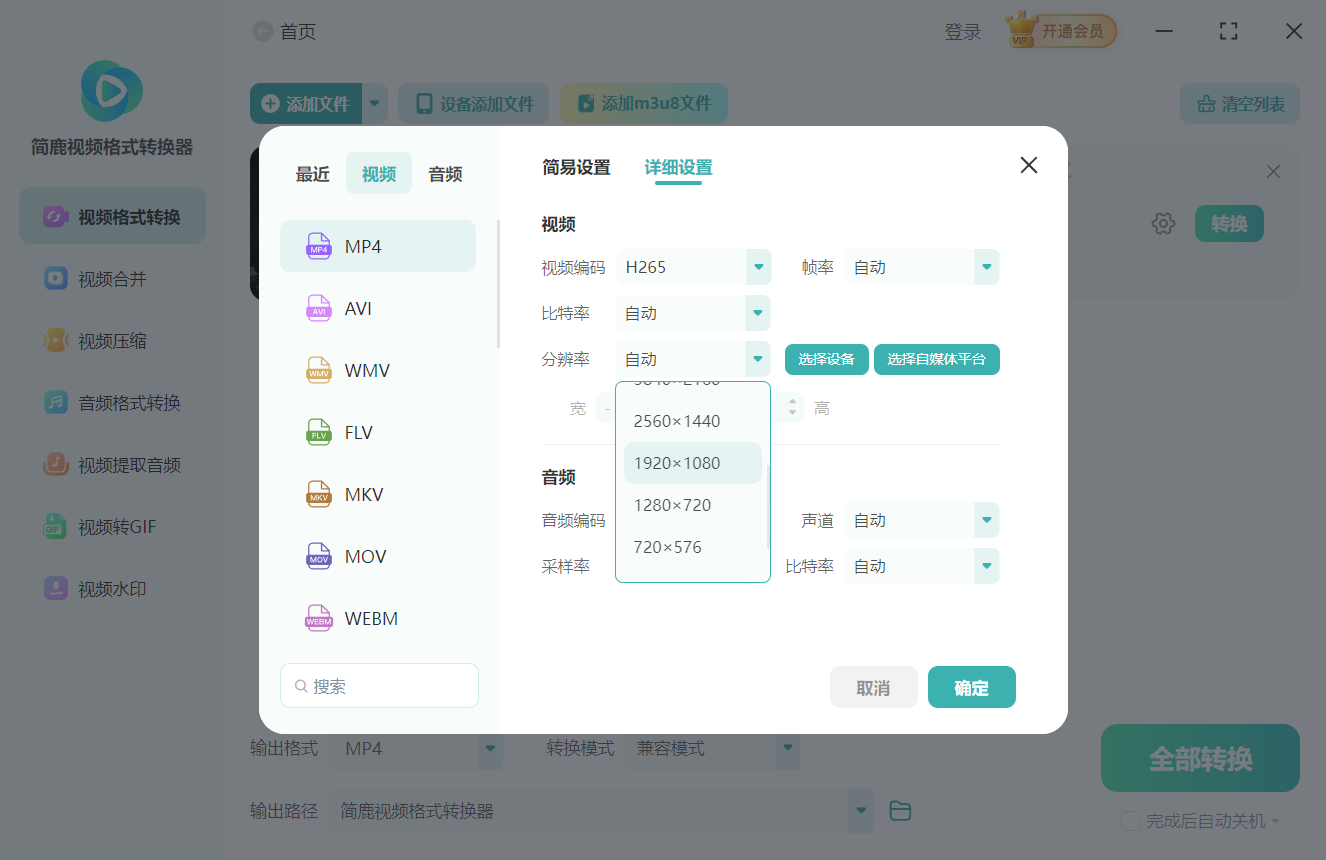Click the MKV format icon
Image resolution: width=1326 pixels, height=860 pixels.
[x=318, y=493]
